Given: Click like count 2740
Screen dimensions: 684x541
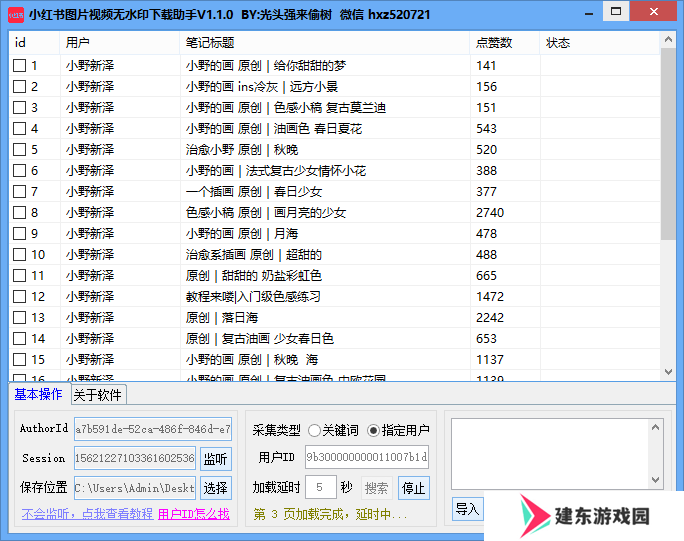Looking at the screenshot, I should pyautogui.click(x=490, y=212).
